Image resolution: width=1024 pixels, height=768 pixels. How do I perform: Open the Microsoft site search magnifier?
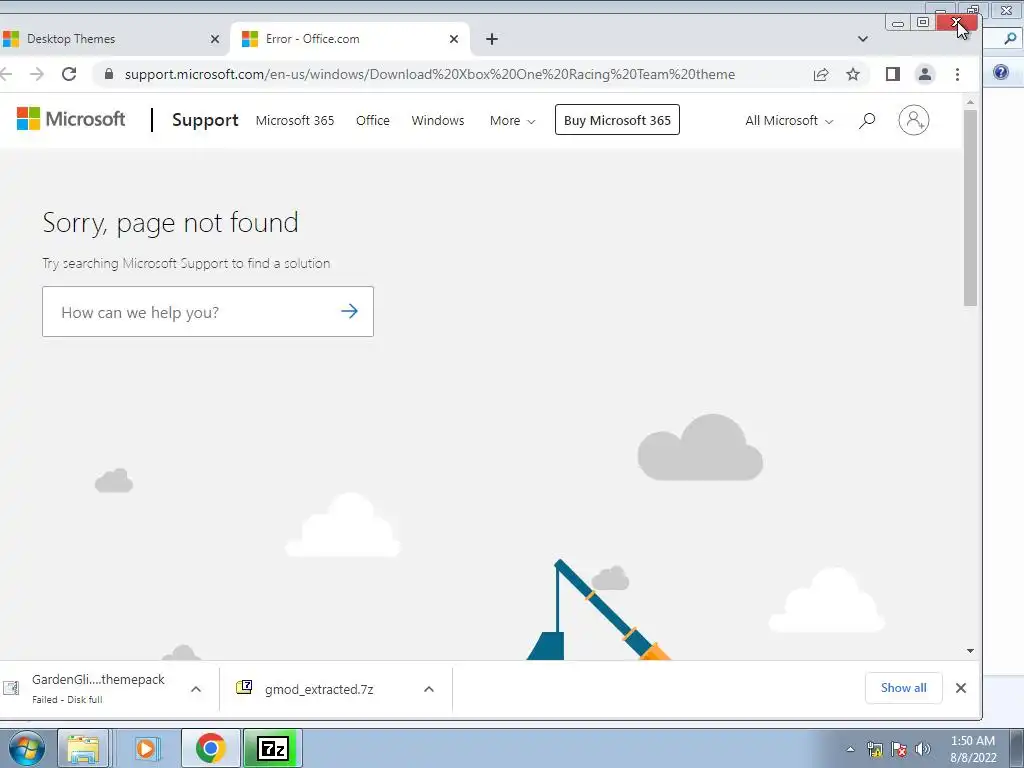[x=867, y=120]
